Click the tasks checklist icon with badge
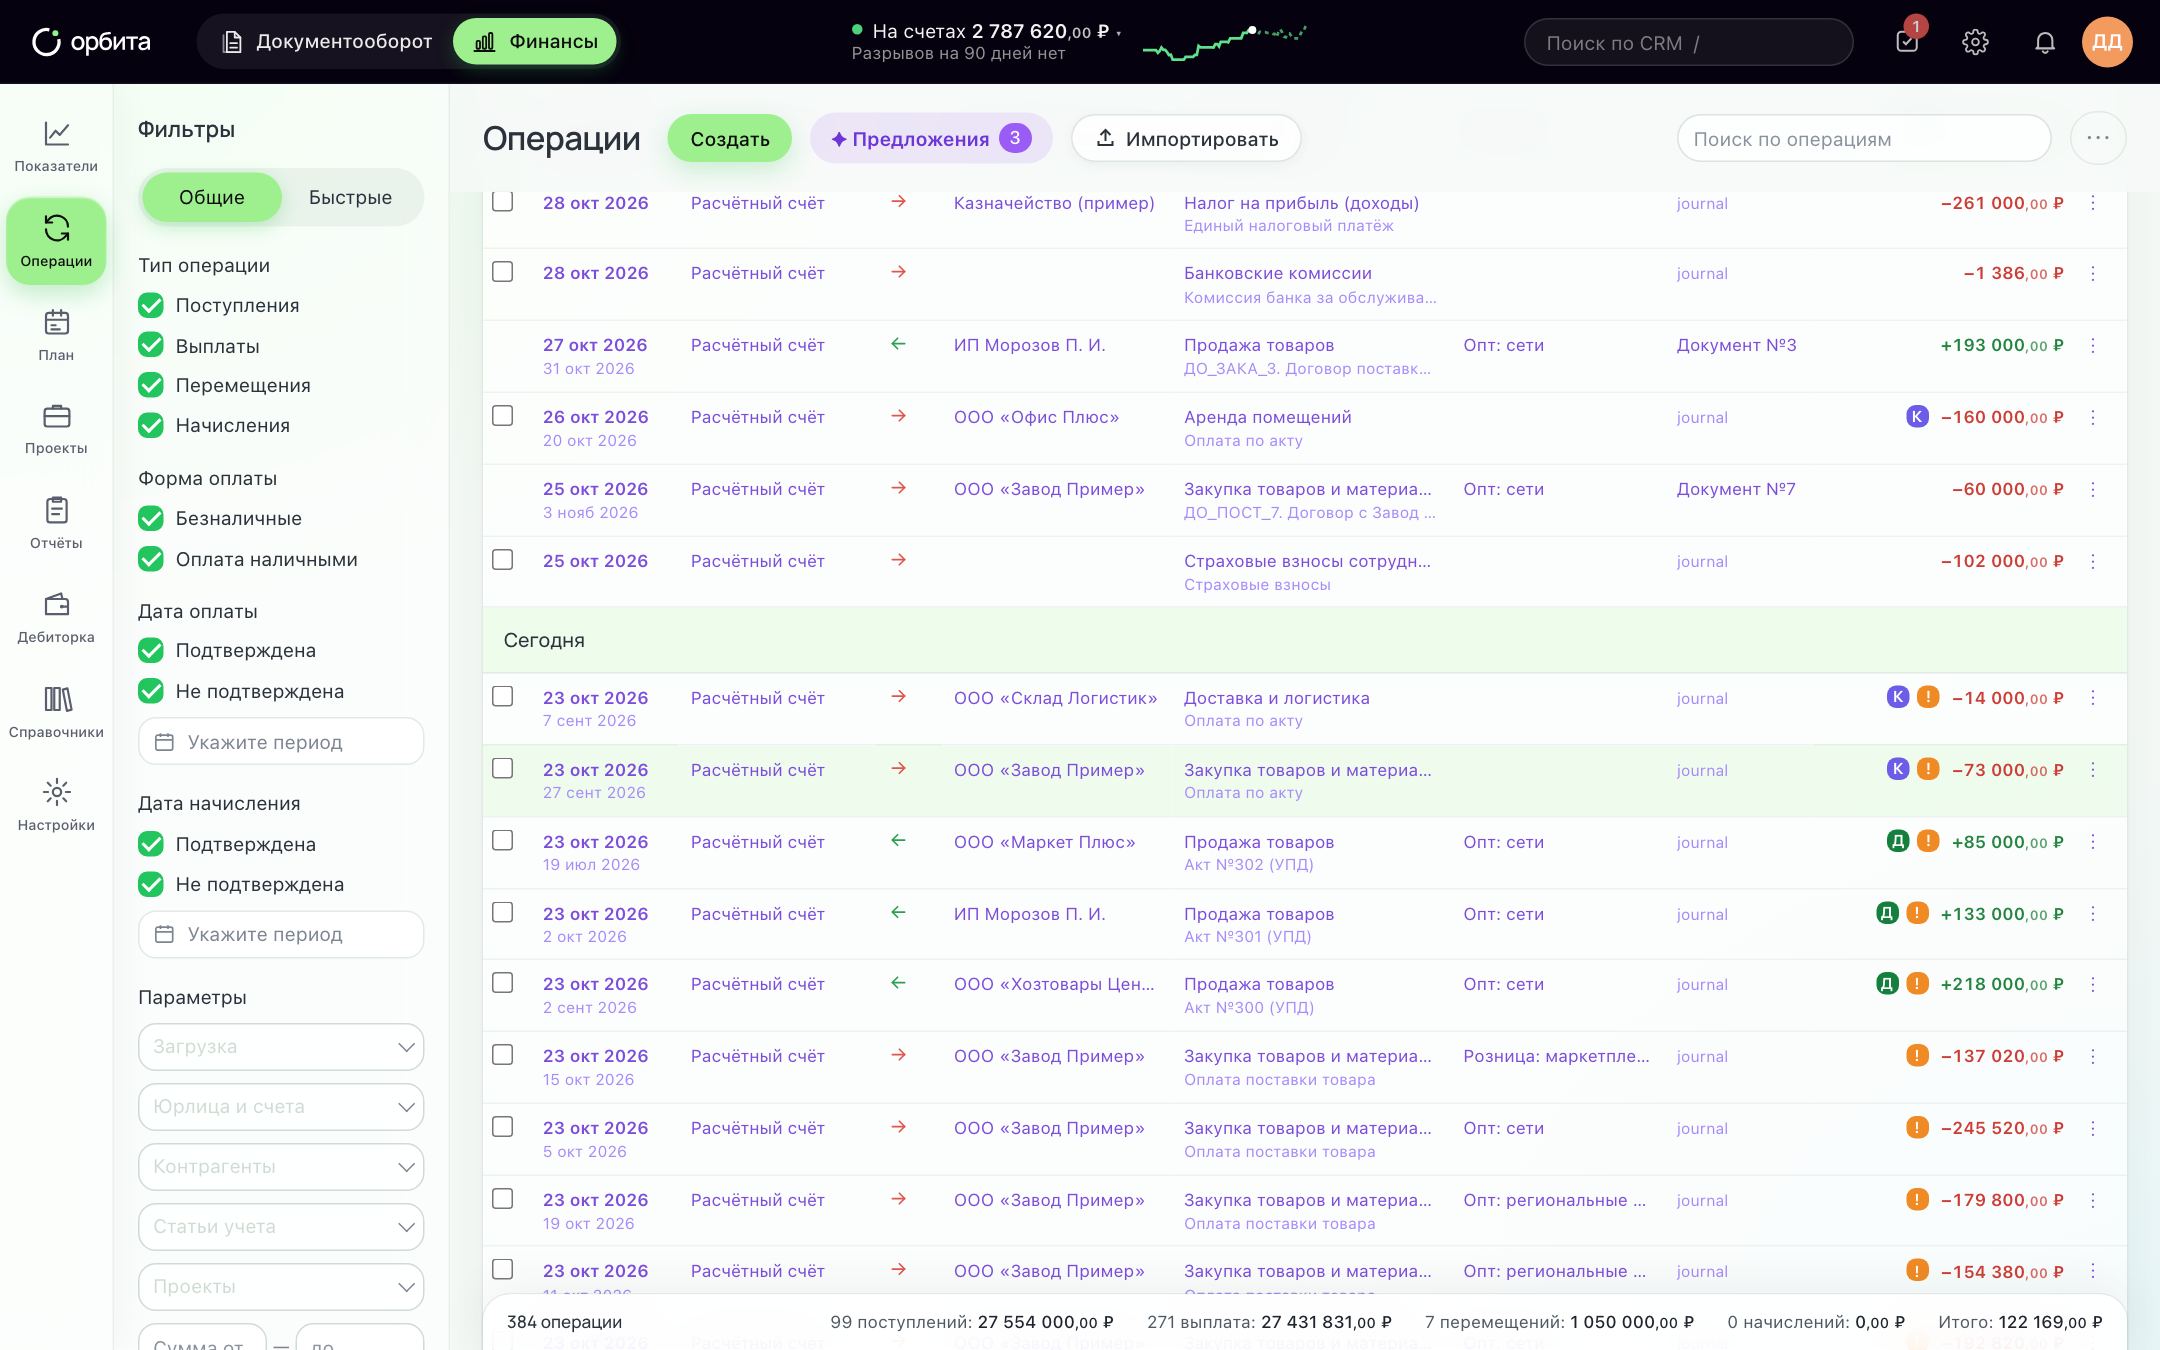This screenshot has width=2160, height=1350. (1907, 42)
